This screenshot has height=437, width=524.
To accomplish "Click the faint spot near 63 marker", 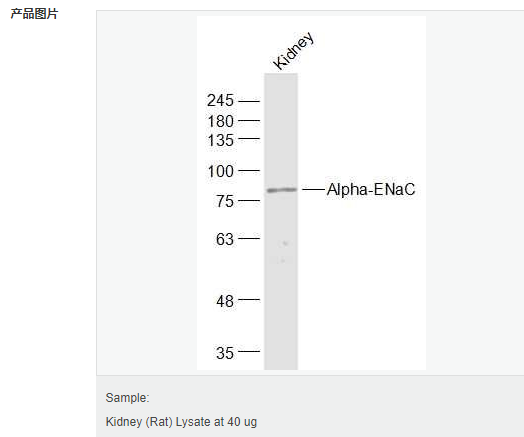I will (x=285, y=243).
